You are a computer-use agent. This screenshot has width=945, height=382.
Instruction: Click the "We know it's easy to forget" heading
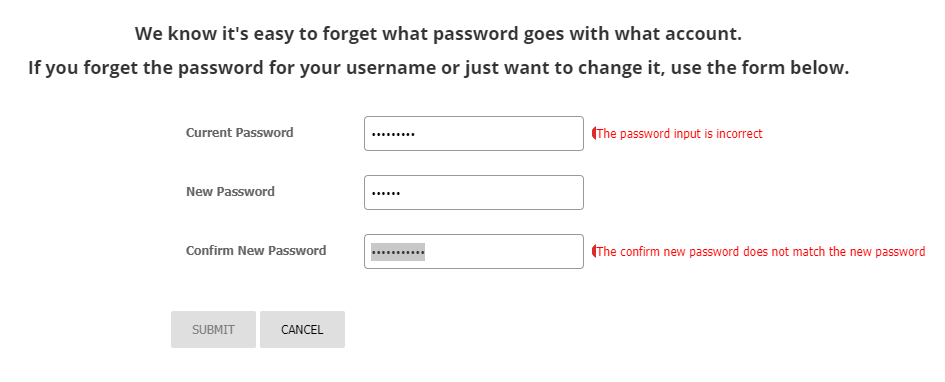click(x=438, y=33)
